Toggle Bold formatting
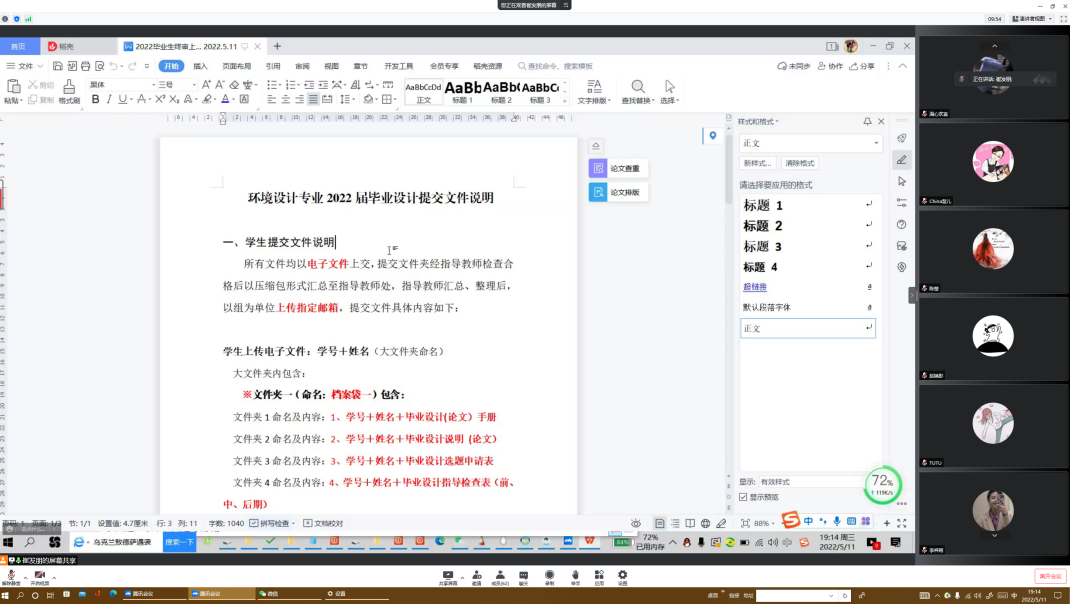 pyautogui.click(x=96, y=100)
